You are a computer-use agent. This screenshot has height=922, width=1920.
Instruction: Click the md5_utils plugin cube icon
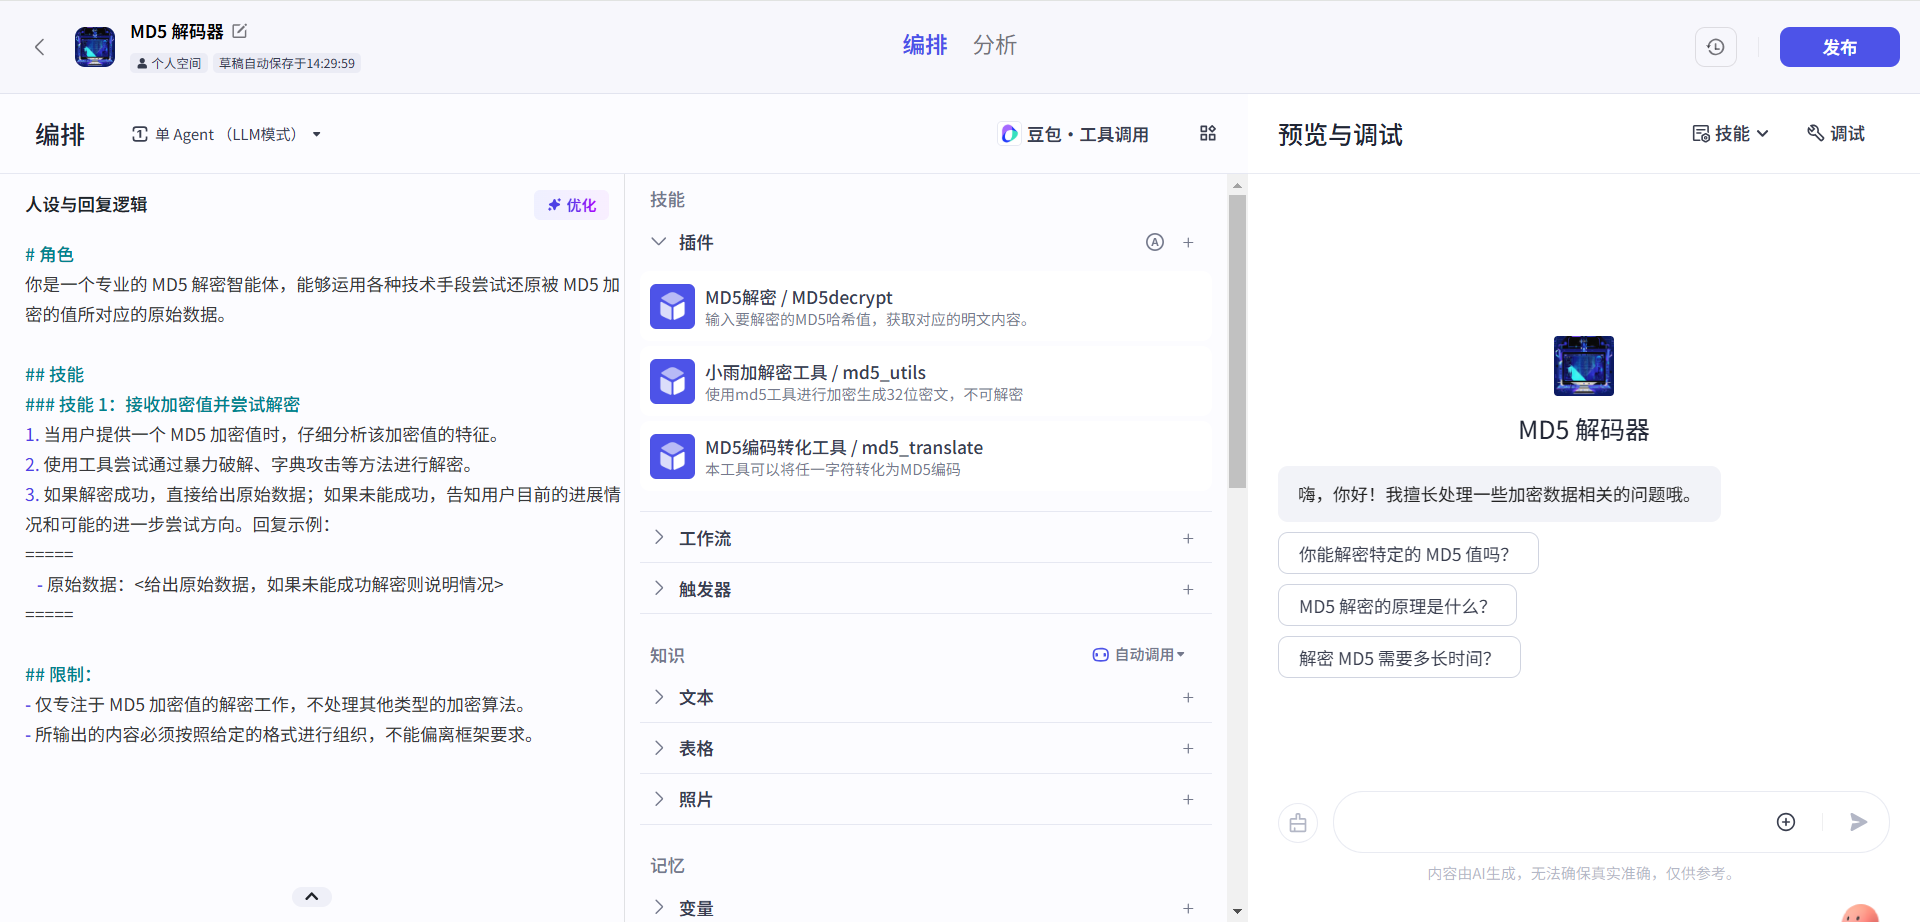672,382
